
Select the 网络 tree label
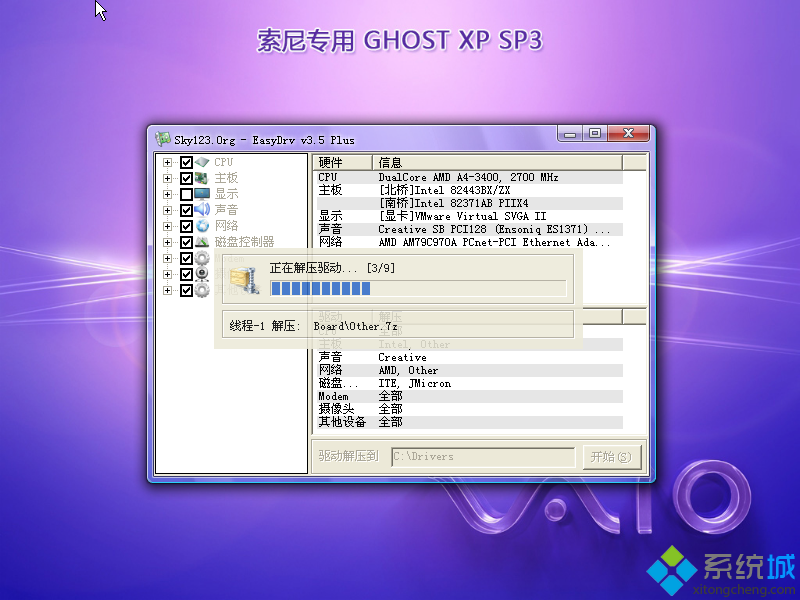(226, 226)
